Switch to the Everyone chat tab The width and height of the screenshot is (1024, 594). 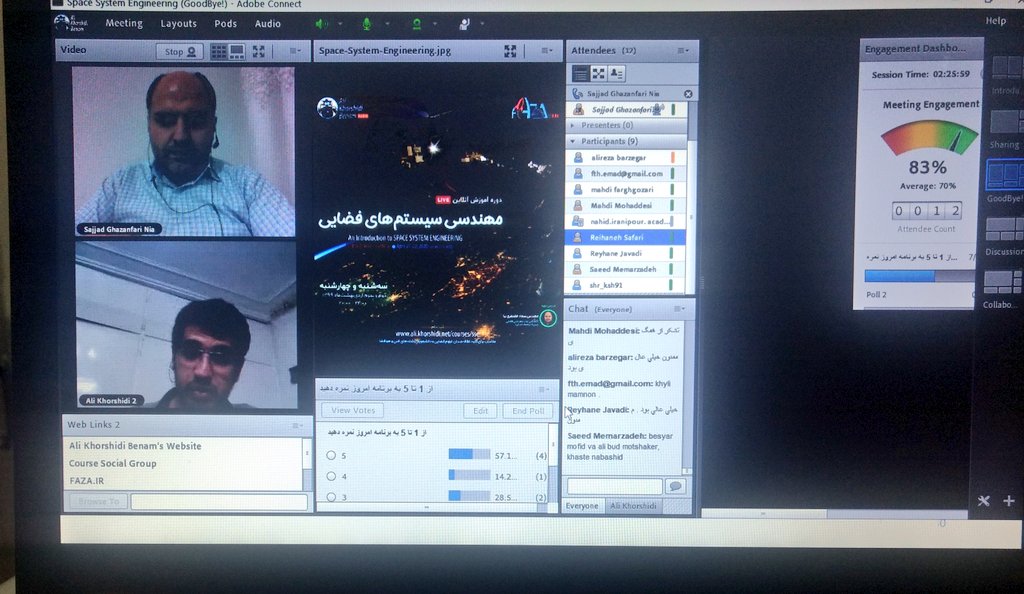582,506
